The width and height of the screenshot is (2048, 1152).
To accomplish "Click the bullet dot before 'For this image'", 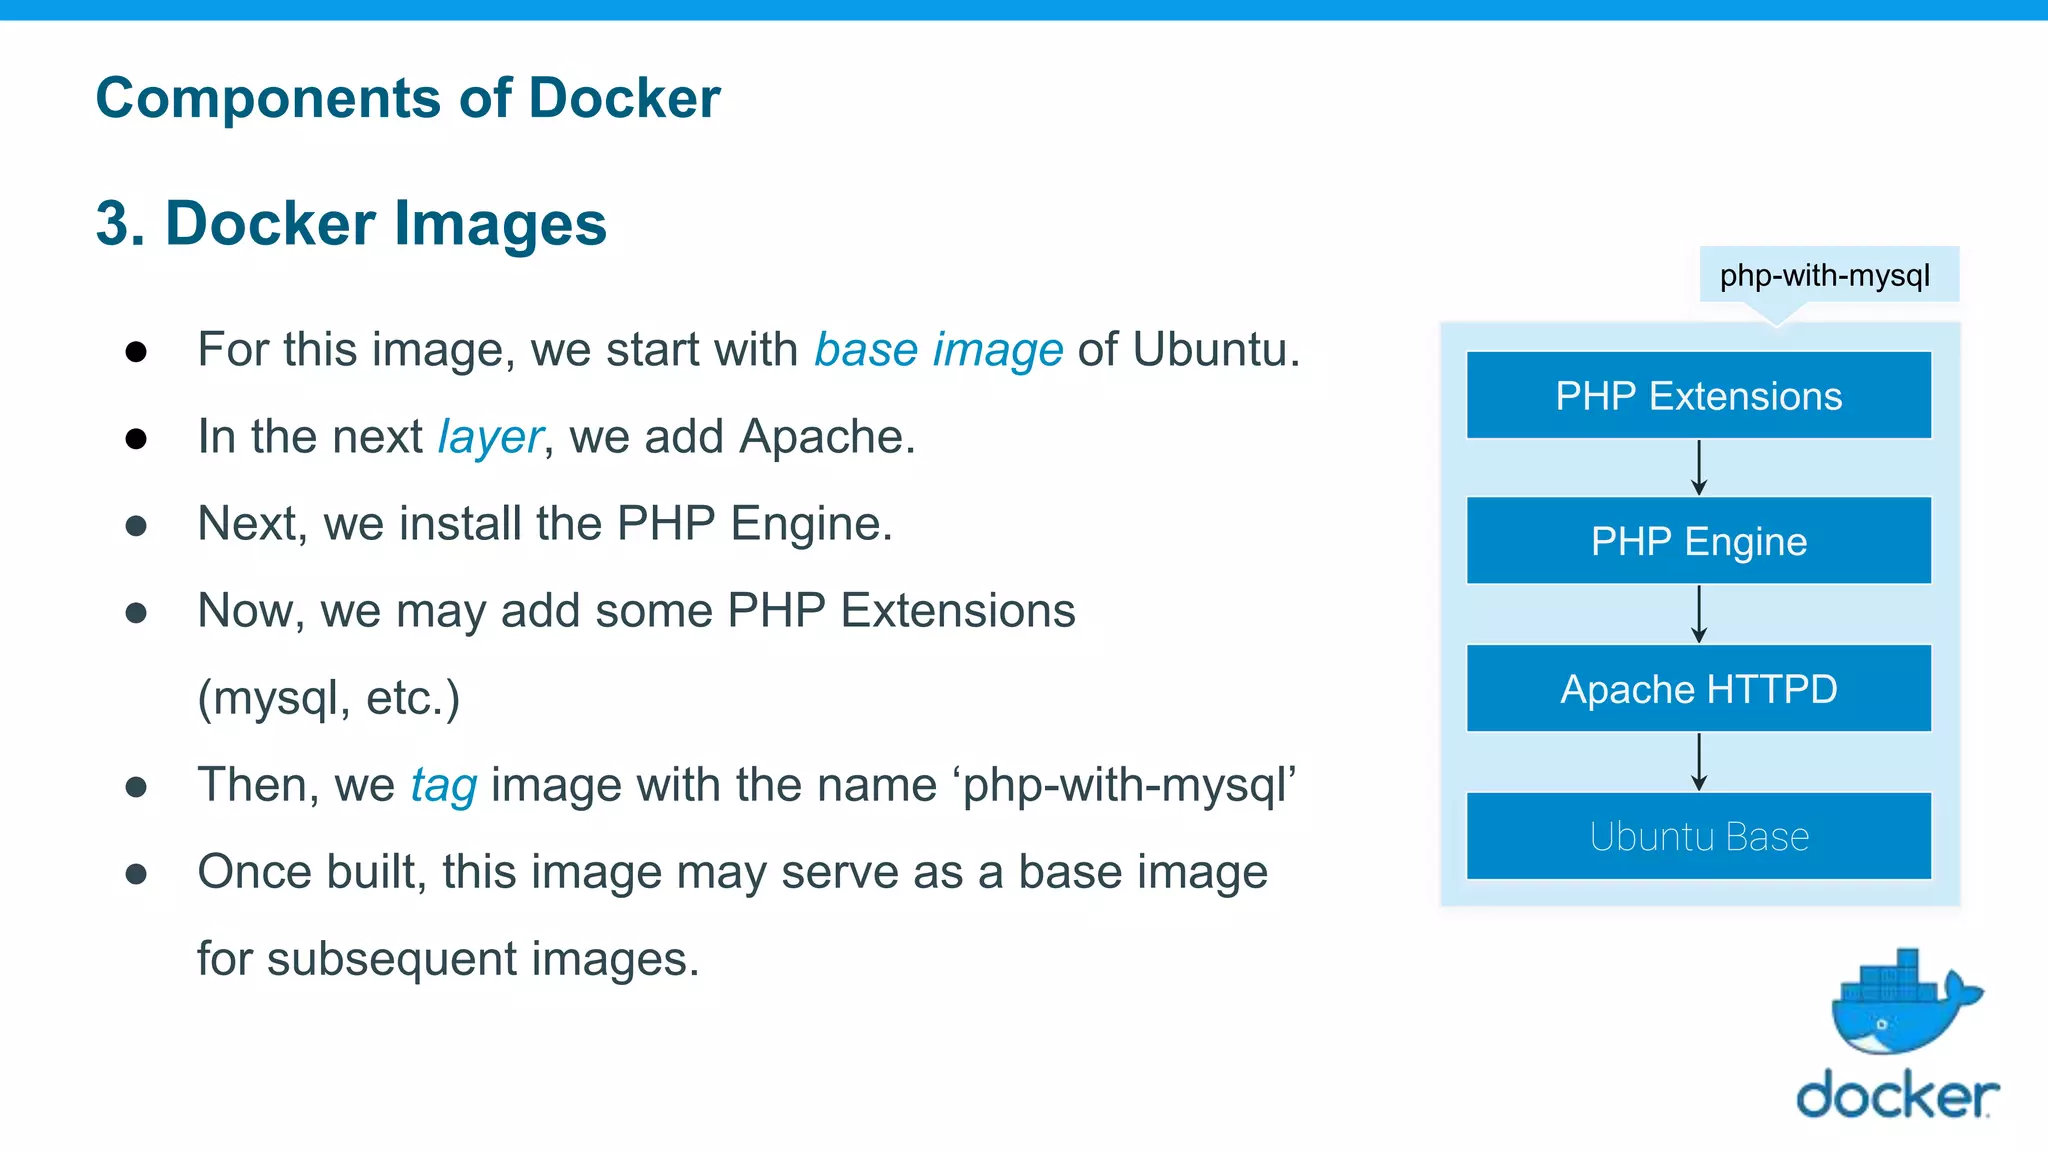I will [x=137, y=352].
